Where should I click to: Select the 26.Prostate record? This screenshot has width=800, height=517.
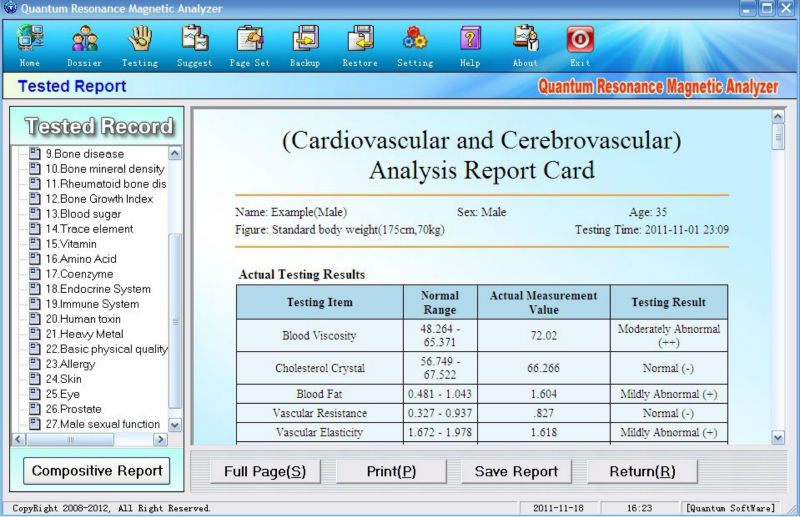(73, 409)
